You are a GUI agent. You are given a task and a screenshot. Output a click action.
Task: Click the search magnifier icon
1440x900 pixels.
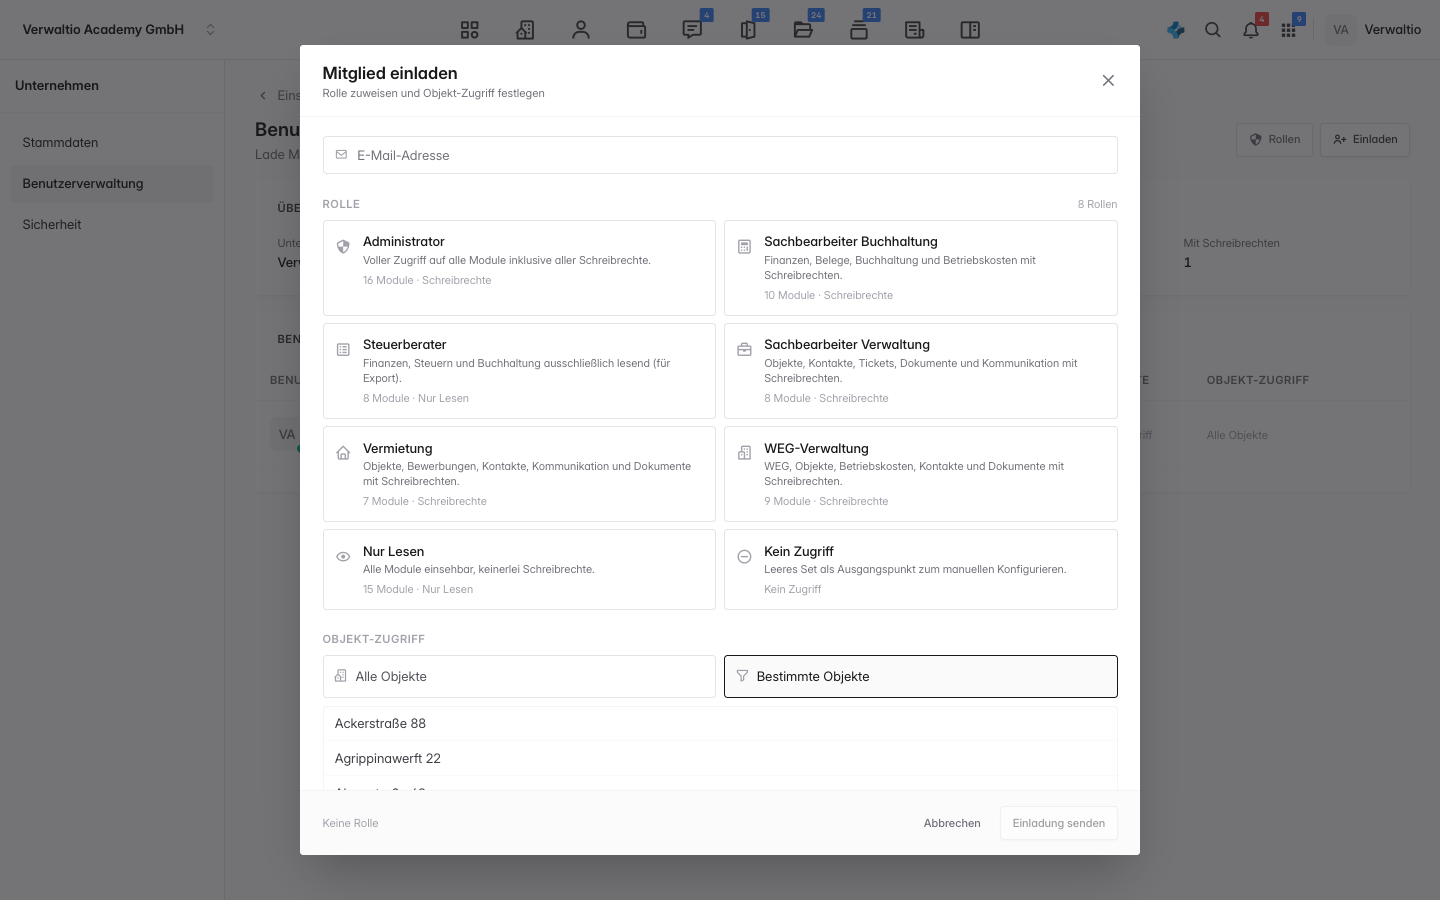(x=1213, y=30)
